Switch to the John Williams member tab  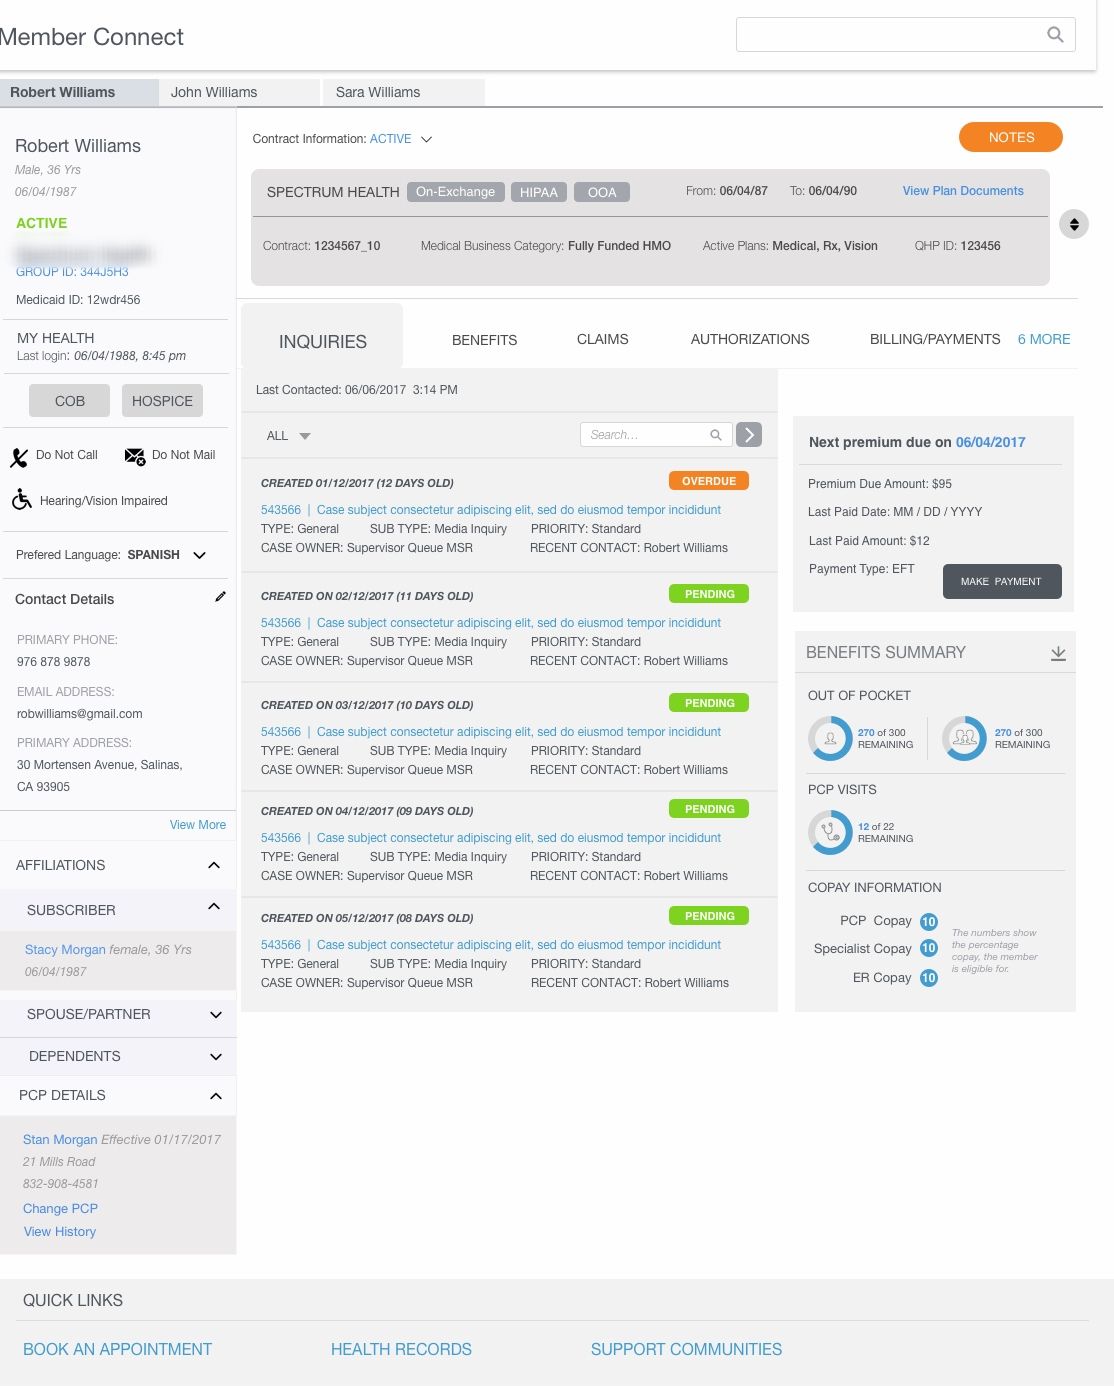214,92
